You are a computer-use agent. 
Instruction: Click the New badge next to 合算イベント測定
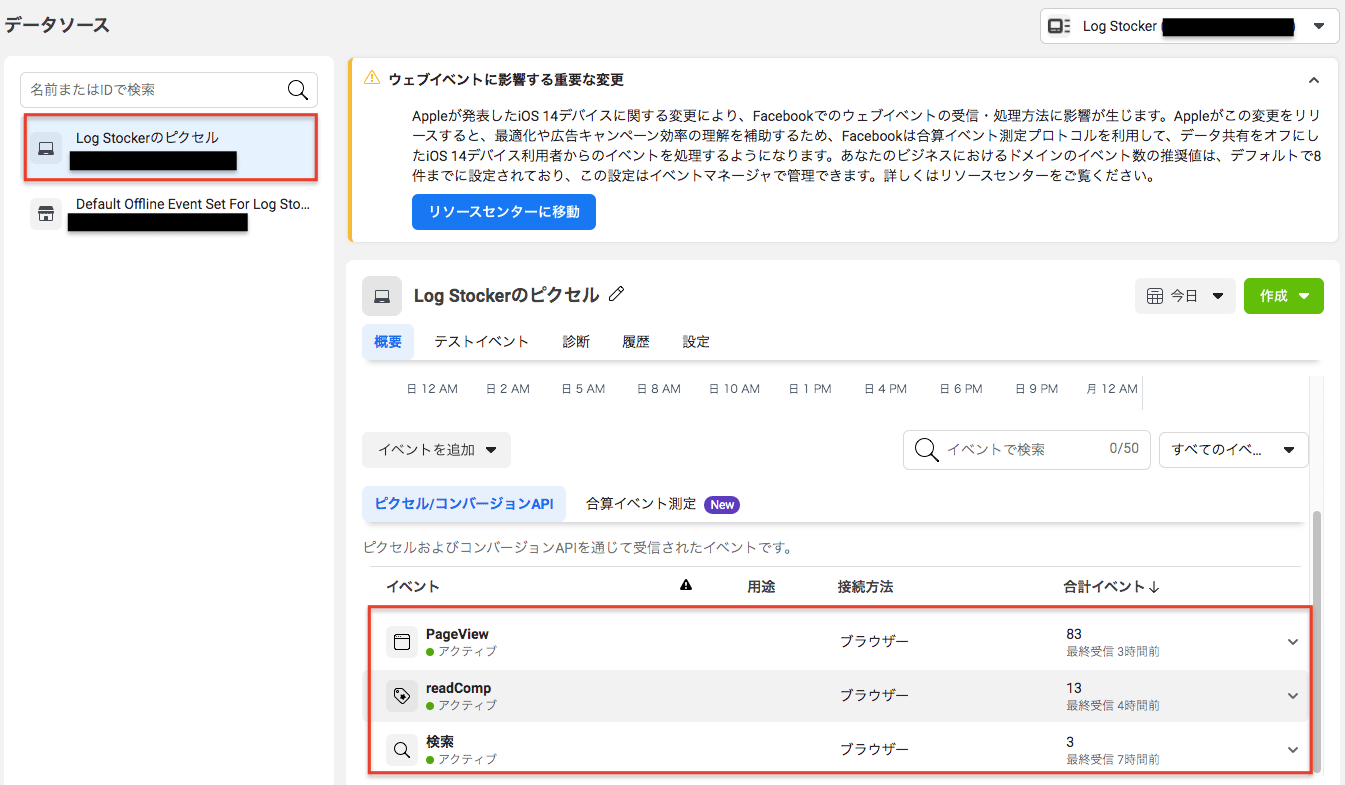pyautogui.click(x=722, y=505)
